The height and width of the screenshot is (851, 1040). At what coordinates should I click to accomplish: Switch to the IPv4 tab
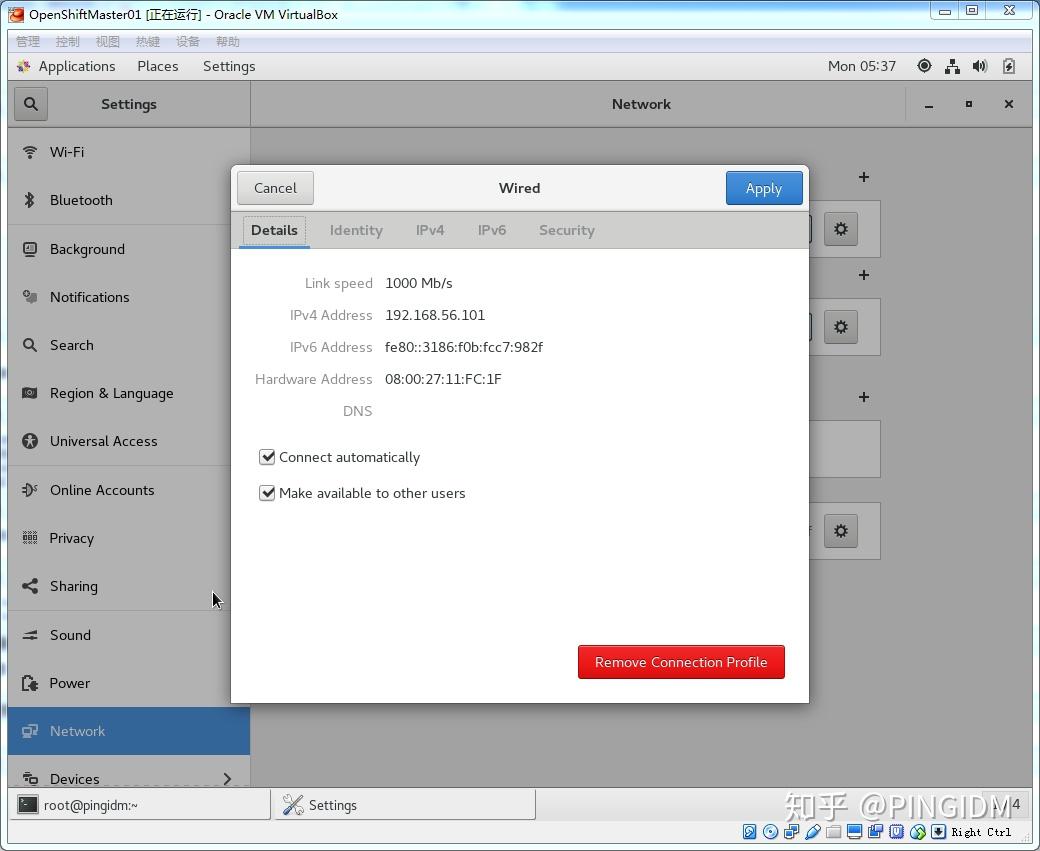coord(430,230)
